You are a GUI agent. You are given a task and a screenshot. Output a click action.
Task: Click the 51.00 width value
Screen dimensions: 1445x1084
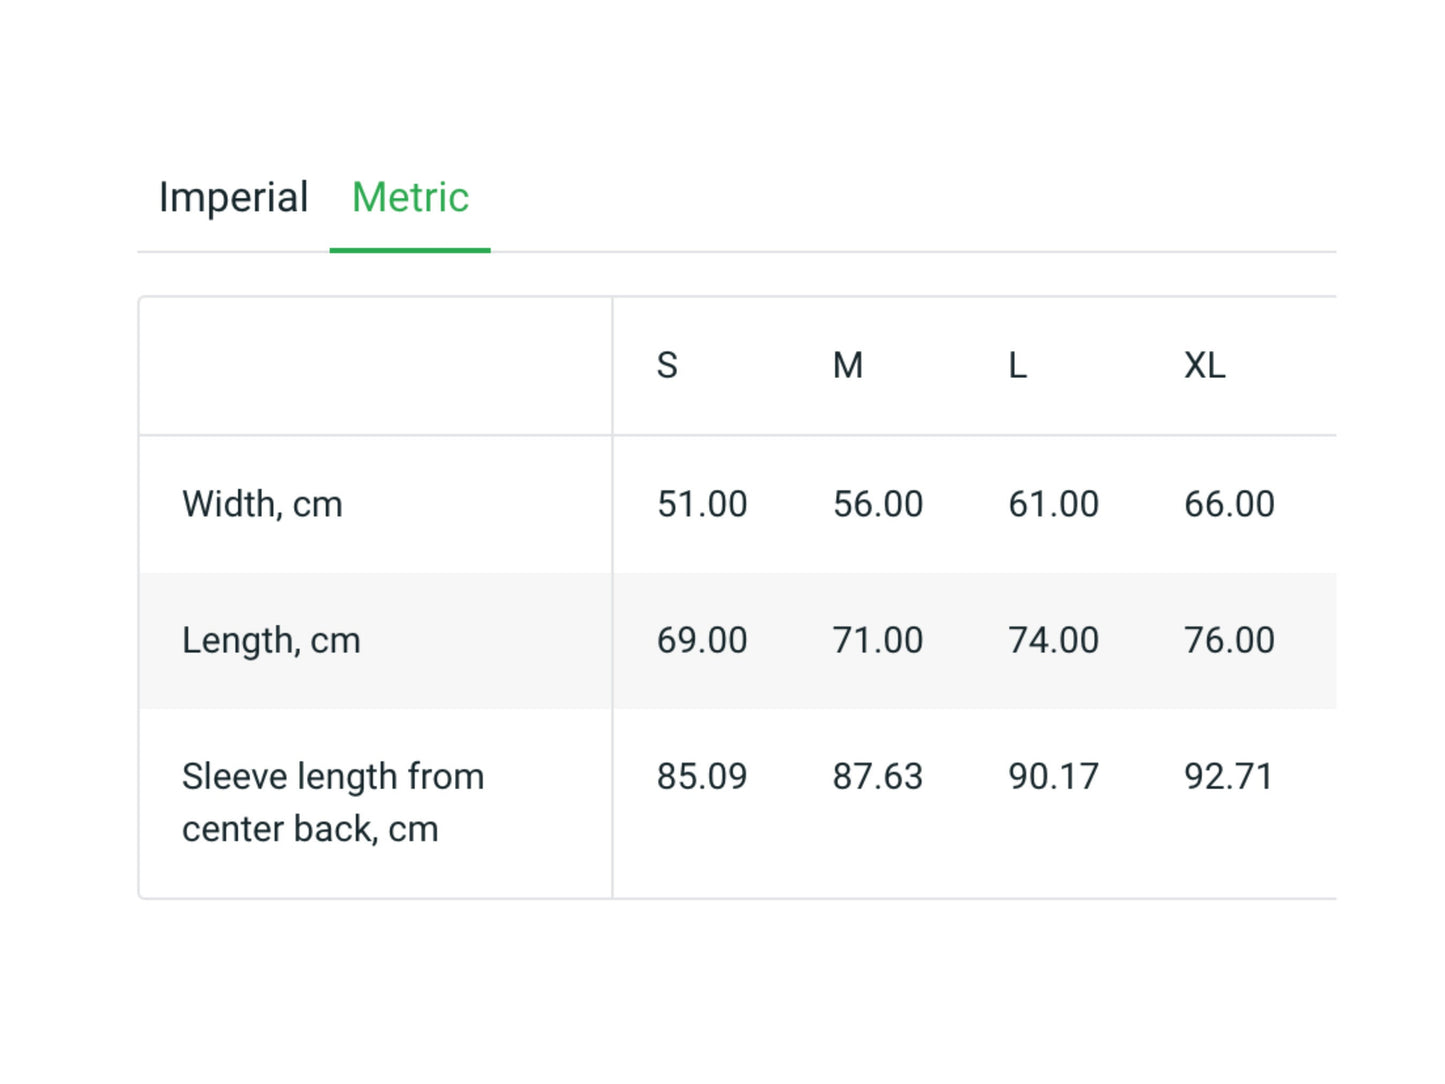702,504
